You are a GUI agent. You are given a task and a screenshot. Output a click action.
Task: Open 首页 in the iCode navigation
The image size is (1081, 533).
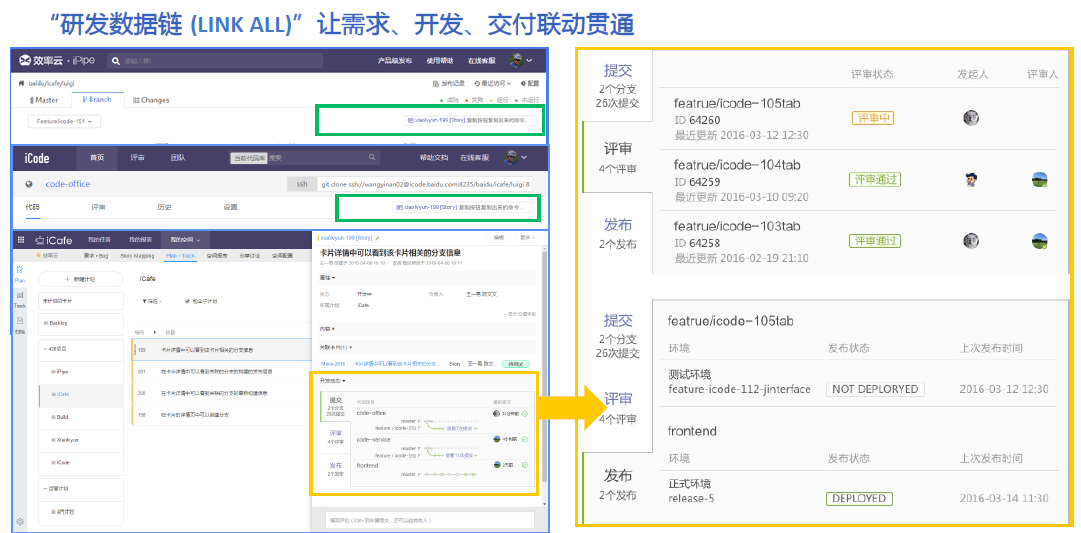(97, 158)
